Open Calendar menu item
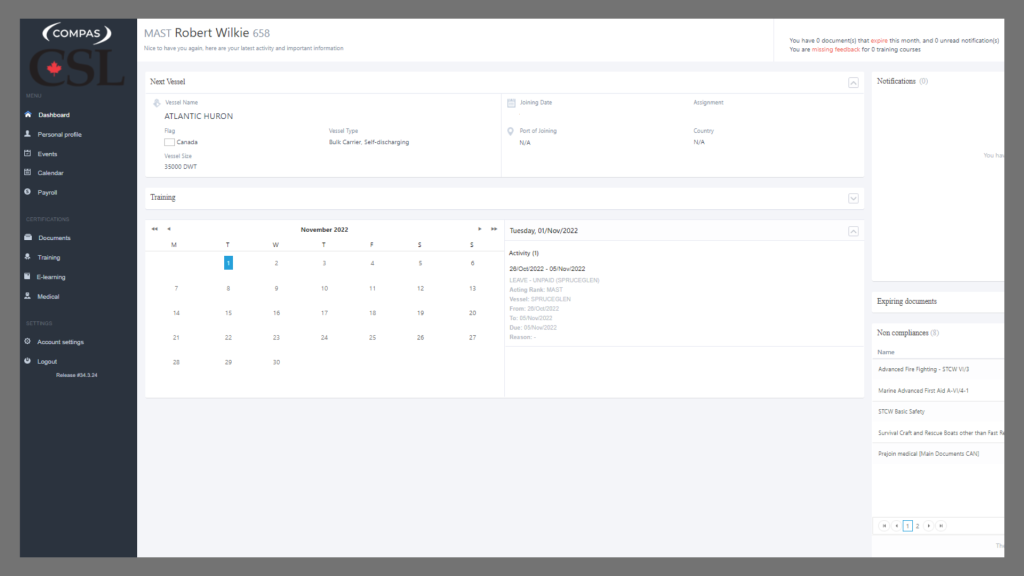The width and height of the screenshot is (1024, 576). tap(50, 173)
